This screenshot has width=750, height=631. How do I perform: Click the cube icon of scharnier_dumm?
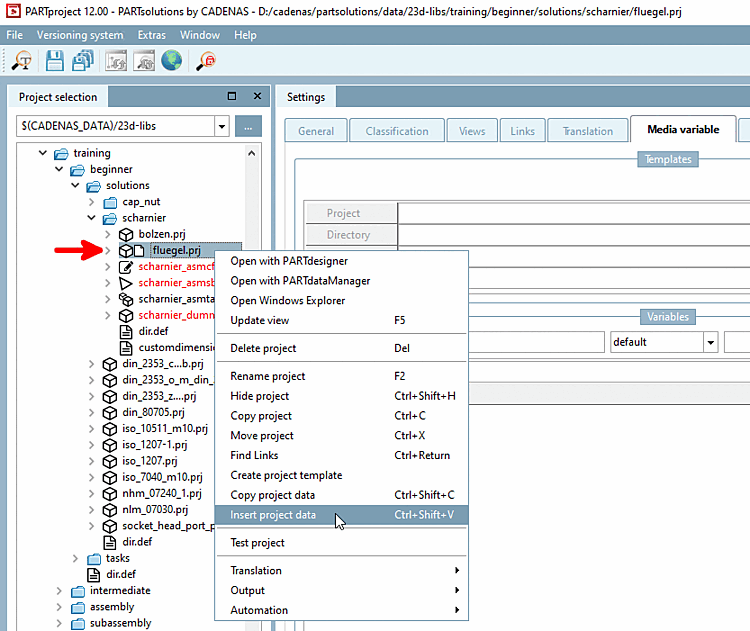tap(126, 316)
